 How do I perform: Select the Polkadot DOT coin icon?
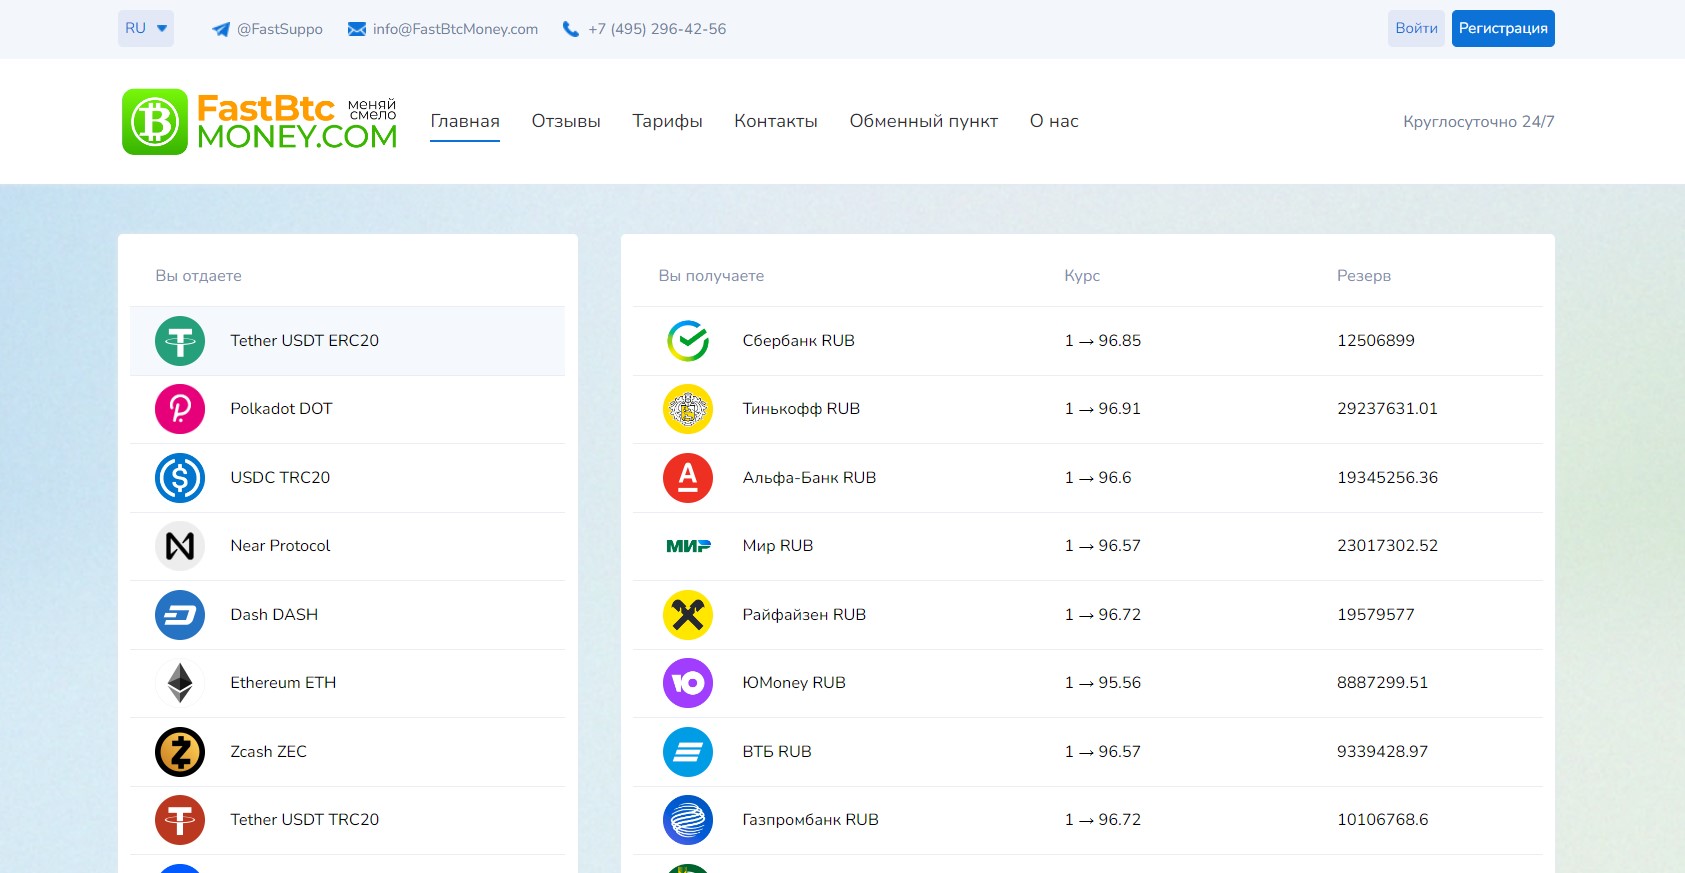click(x=180, y=409)
